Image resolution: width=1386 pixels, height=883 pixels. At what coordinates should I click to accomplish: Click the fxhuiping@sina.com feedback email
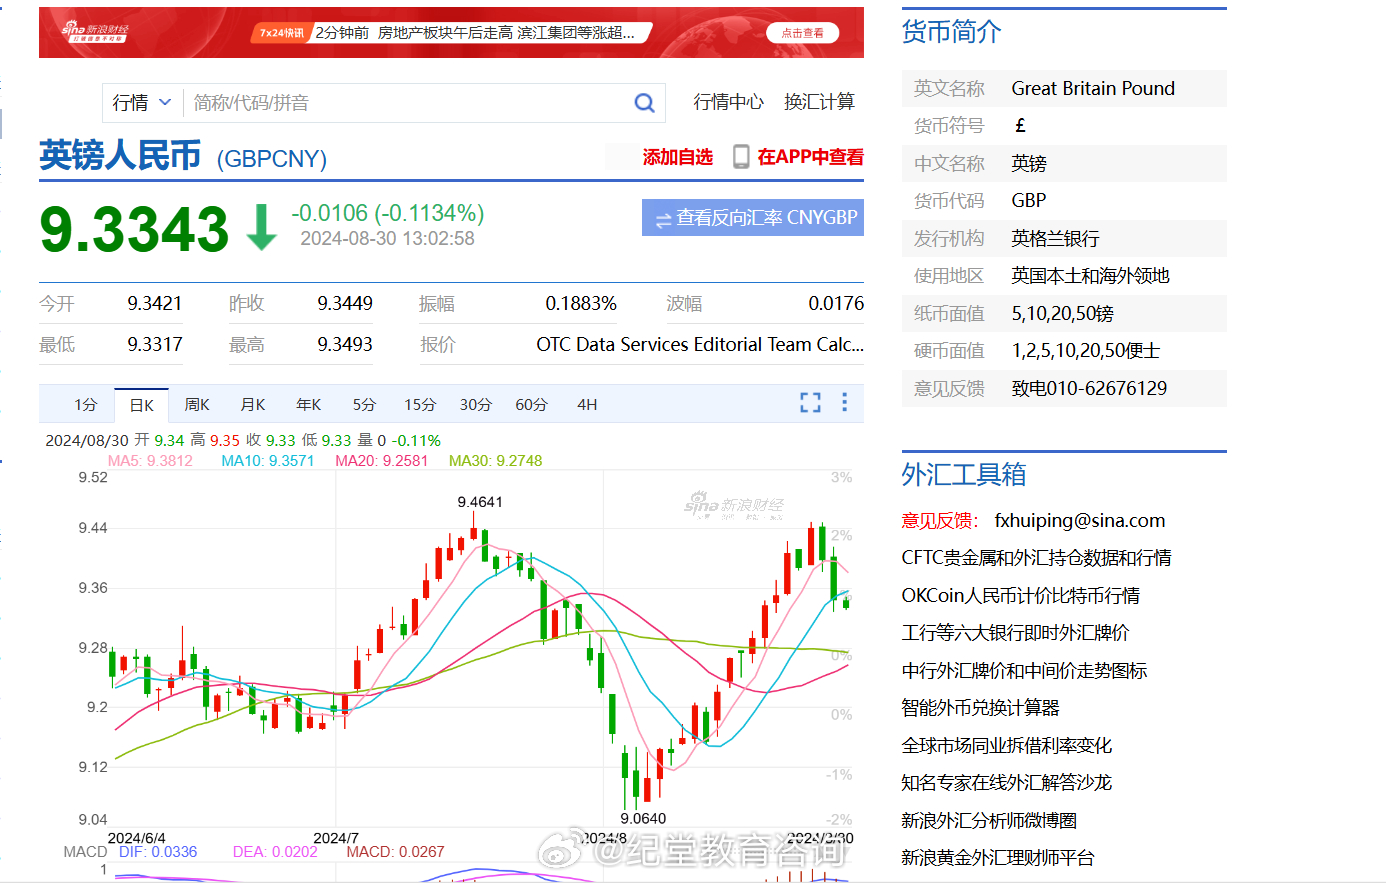click(x=1080, y=520)
